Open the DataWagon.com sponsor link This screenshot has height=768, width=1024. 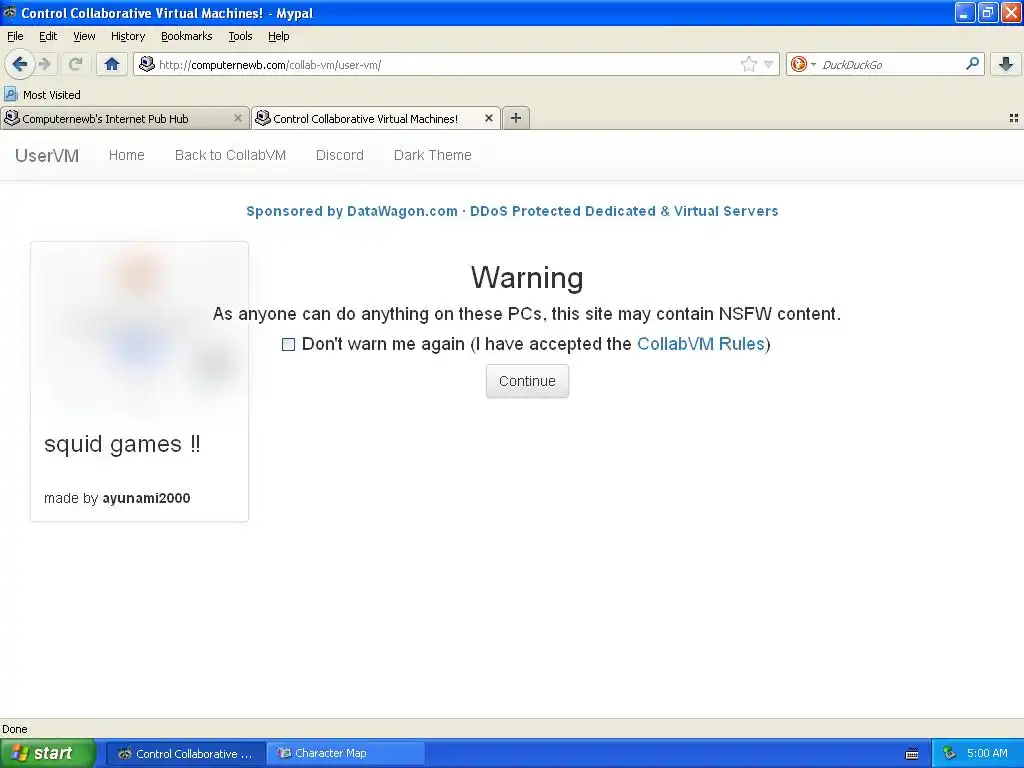pos(512,211)
